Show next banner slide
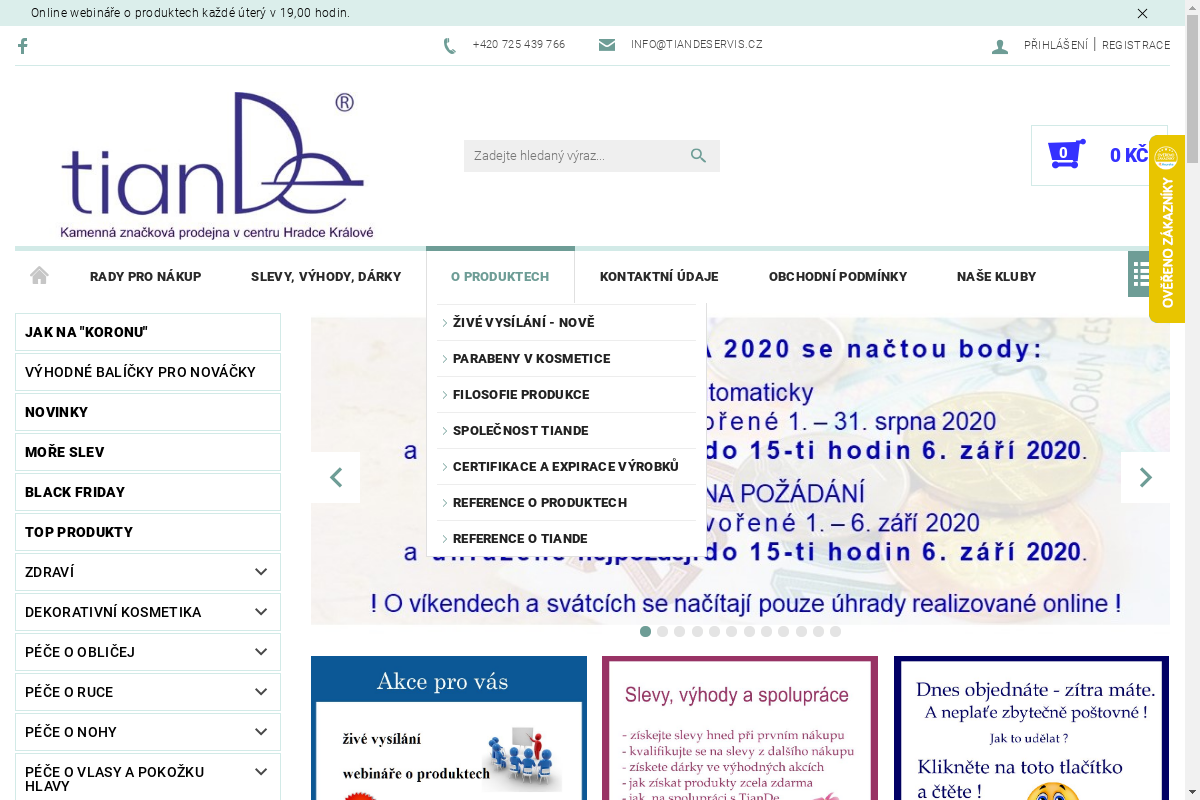Image resolution: width=1200 pixels, height=800 pixels. pyautogui.click(x=1145, y=478)
